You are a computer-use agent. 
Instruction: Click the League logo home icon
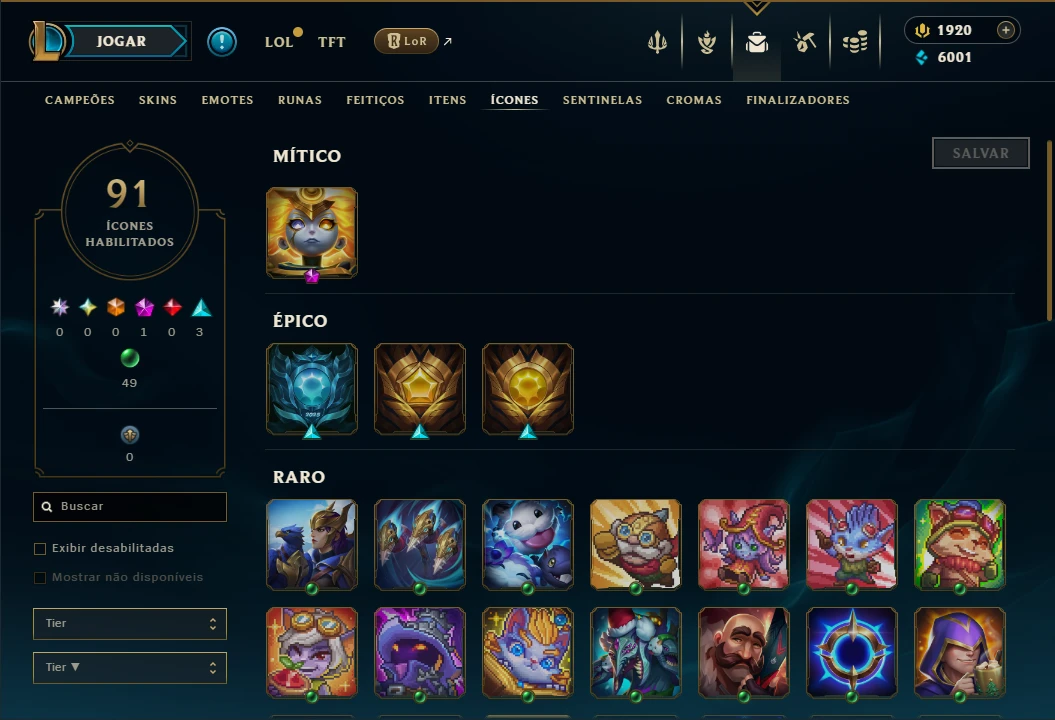pyautogui.click(x=46, y=41)
